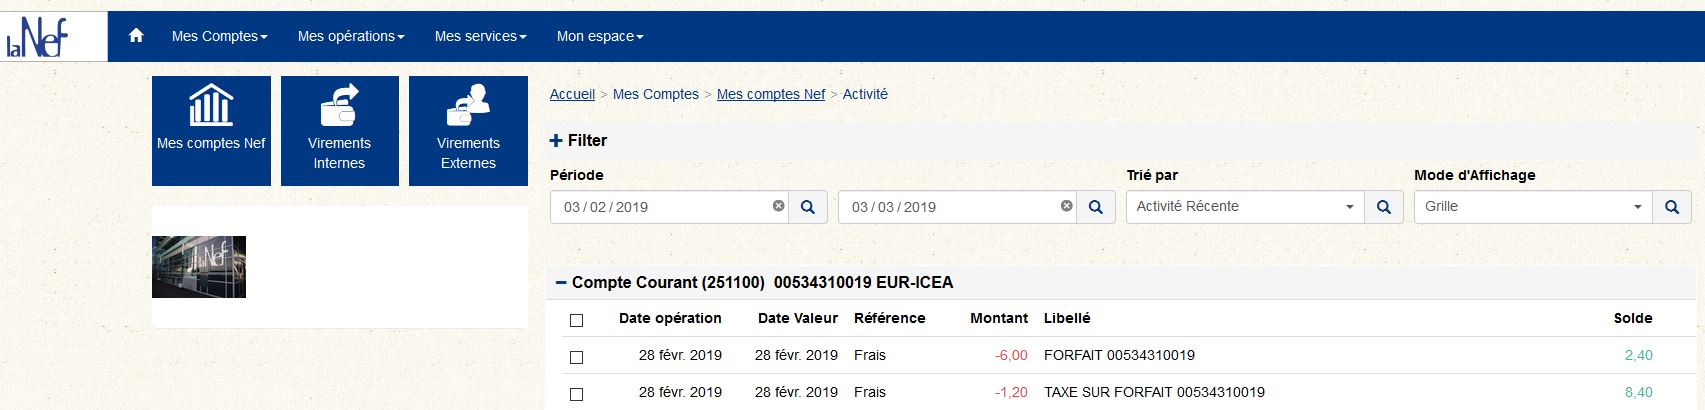Open Virements Externes tile
This screenshot has height=410, width=1705.
[468, 131]
